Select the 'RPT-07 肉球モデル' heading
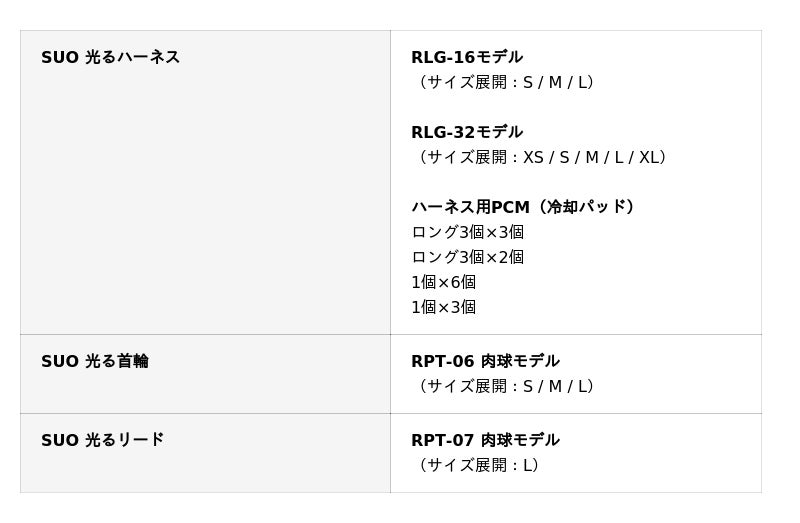This screenshot has height=523, width=800. [485, 440]
